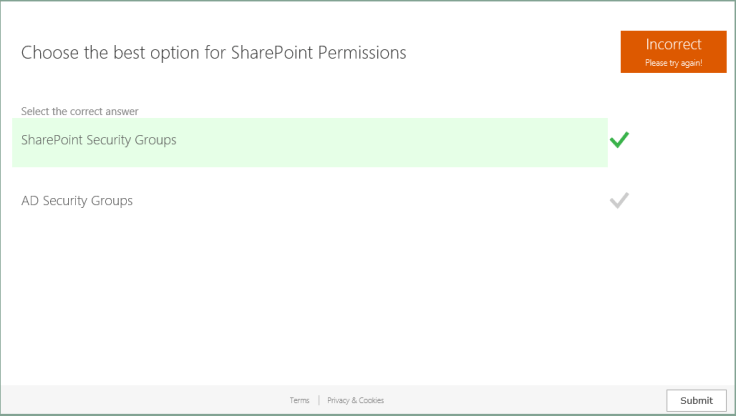
Task: Click the divider between Terms and Privacy links
Action: point(319,400)
